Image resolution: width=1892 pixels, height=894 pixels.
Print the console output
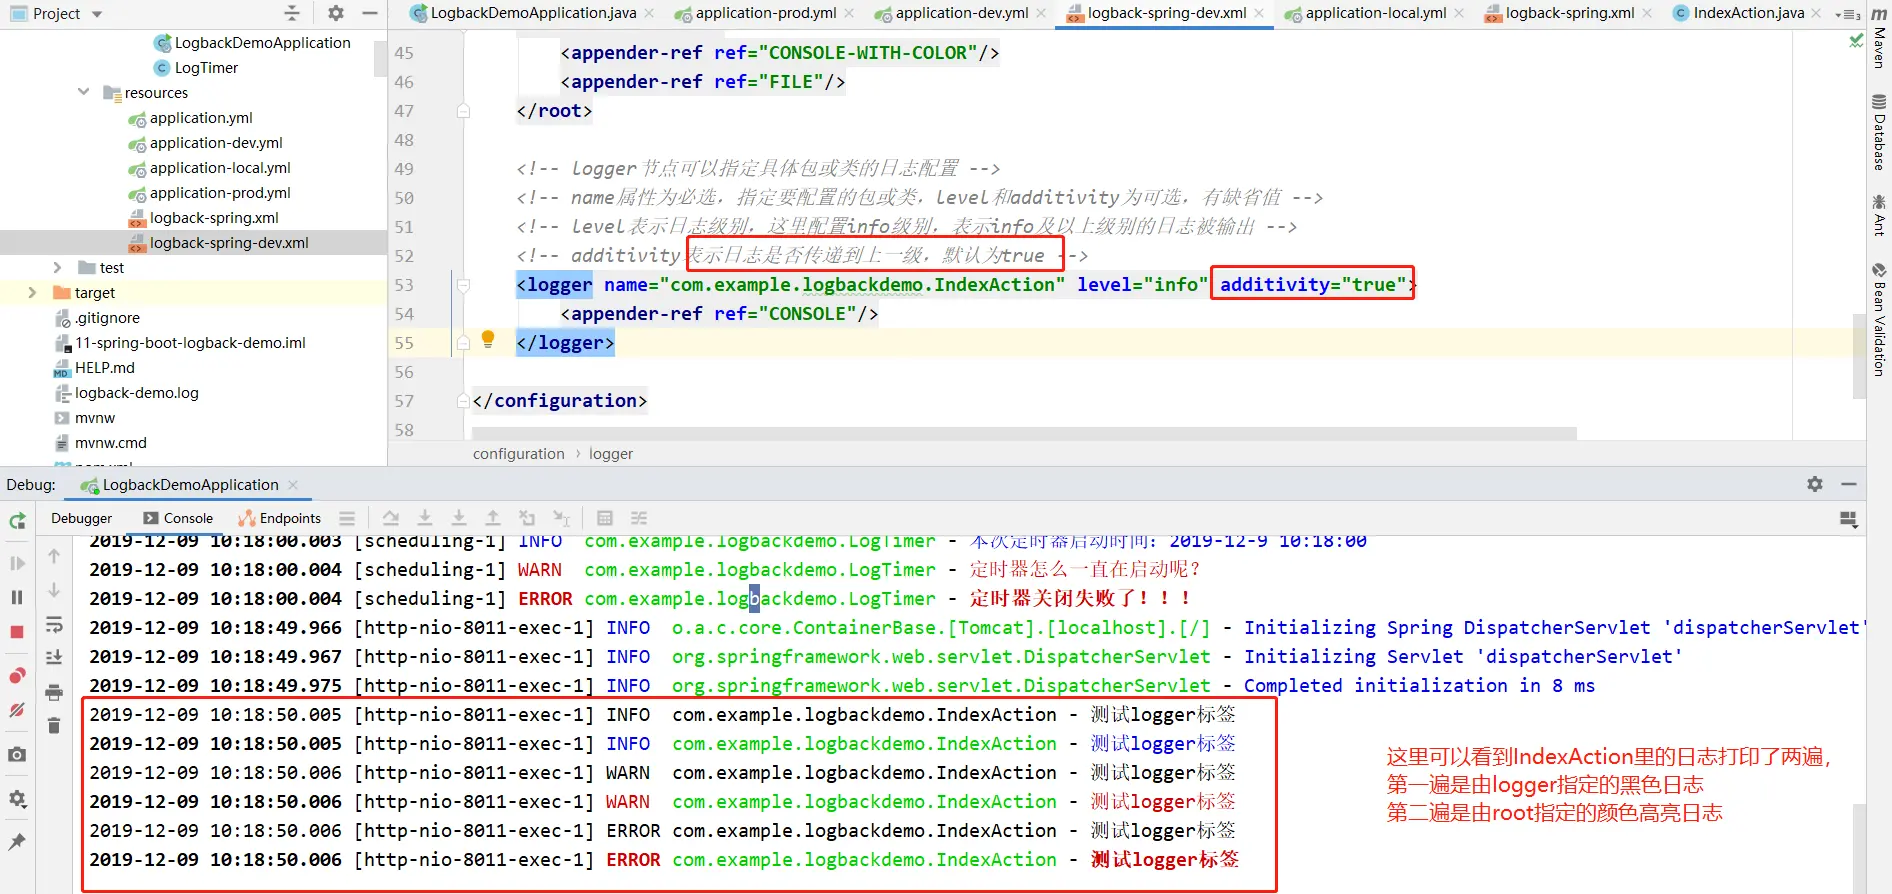pos(54,692)
